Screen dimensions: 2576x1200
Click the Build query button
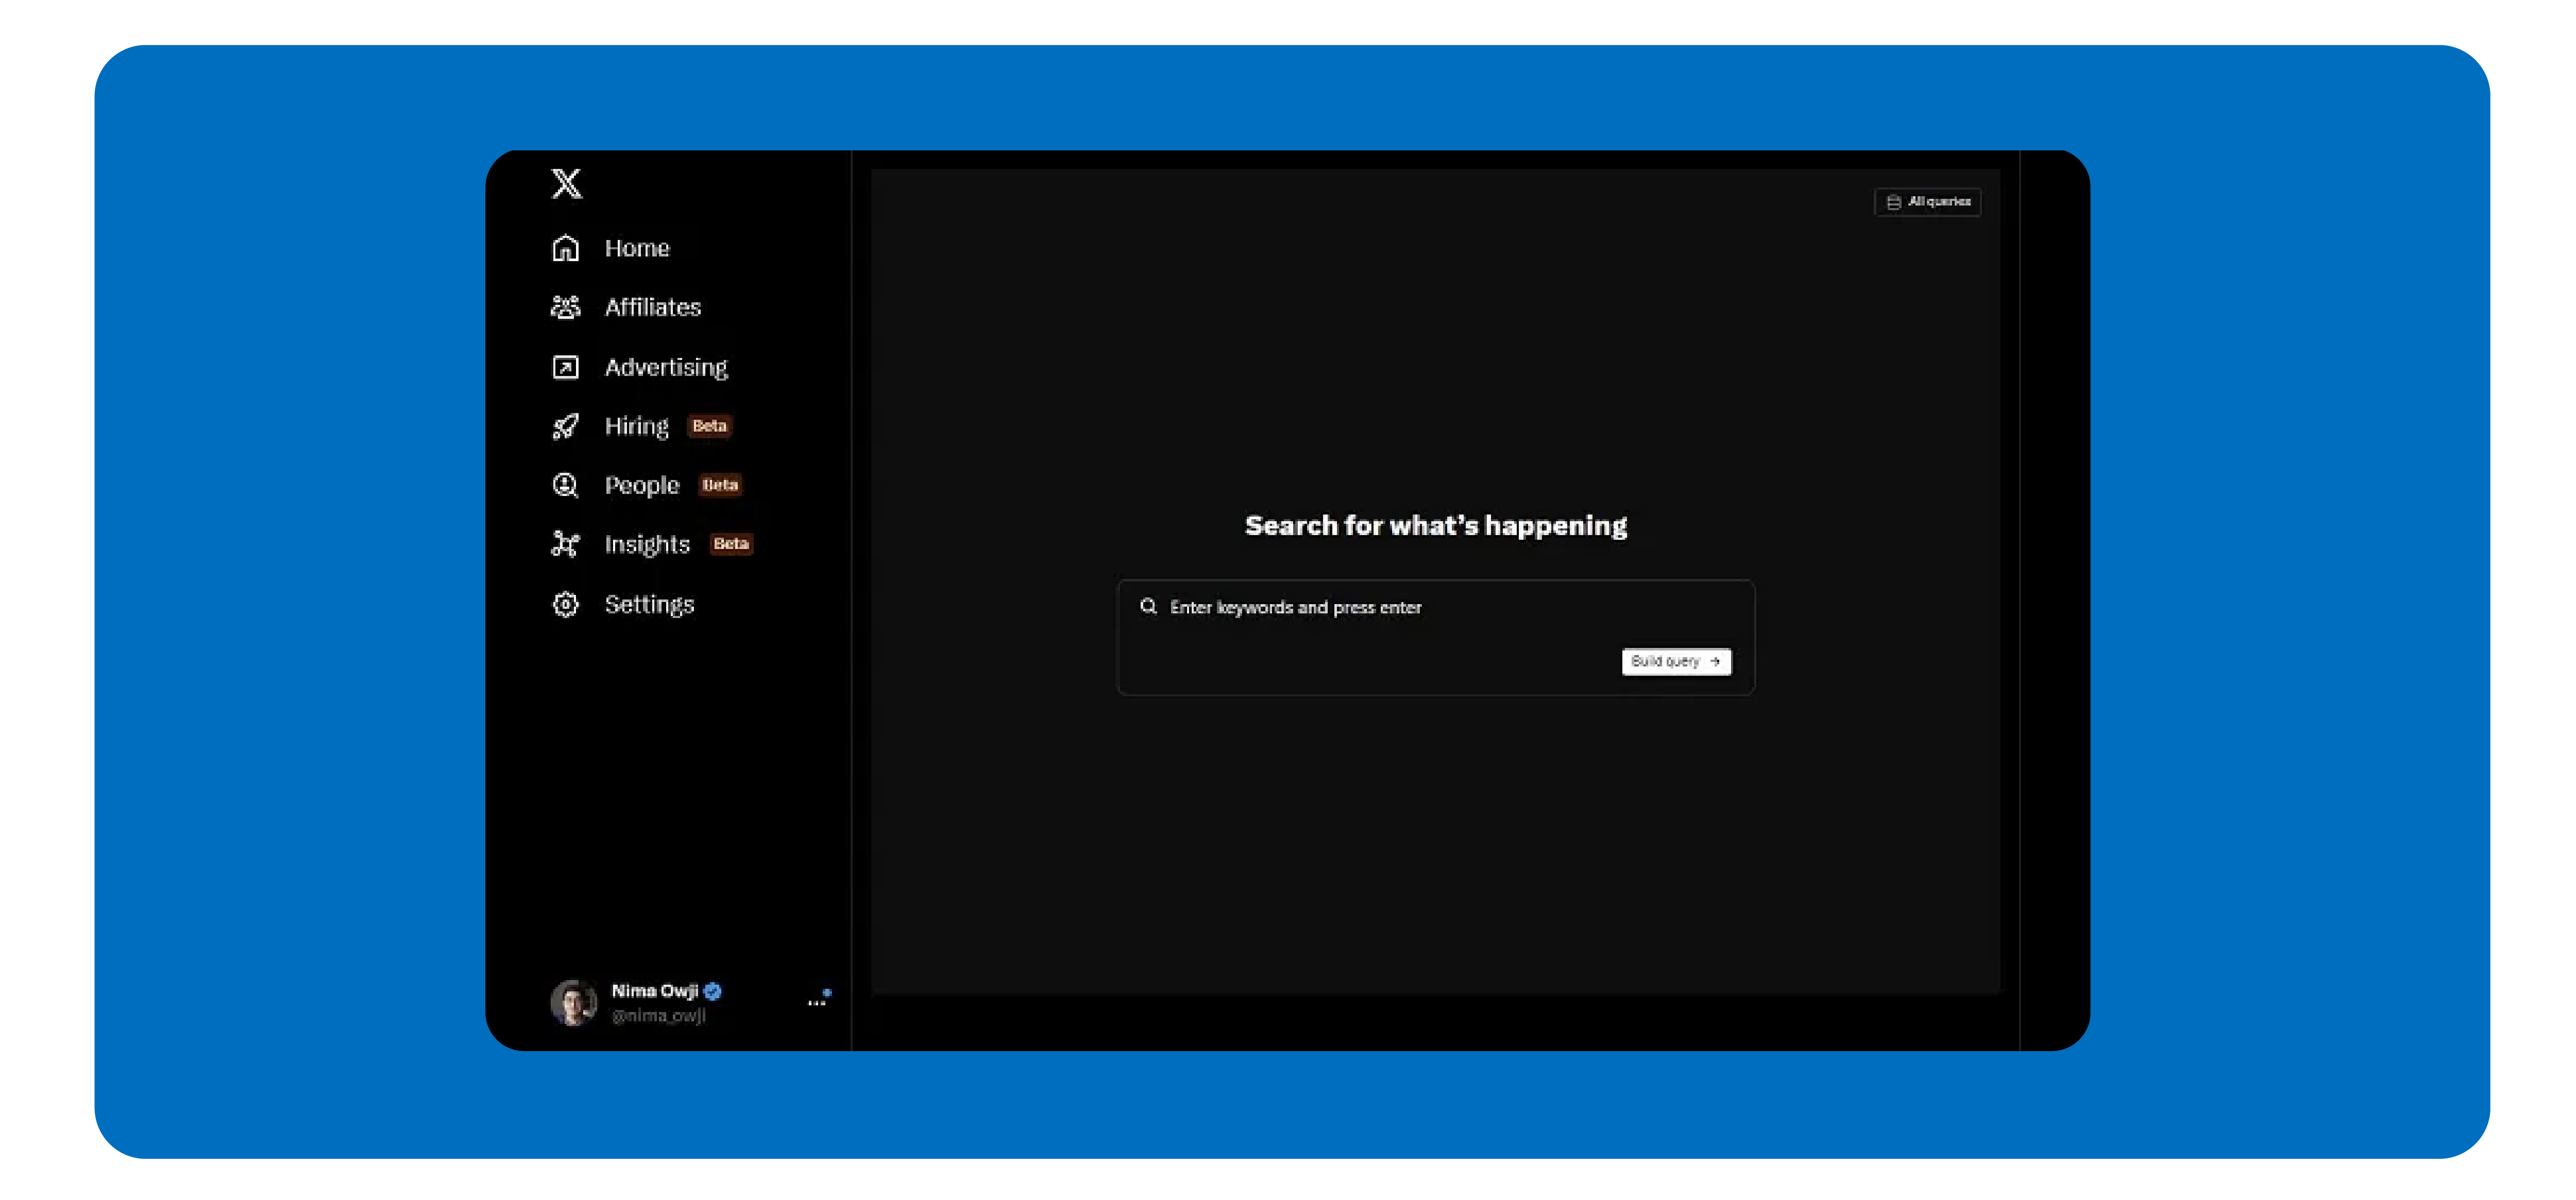pos(1676,661)
